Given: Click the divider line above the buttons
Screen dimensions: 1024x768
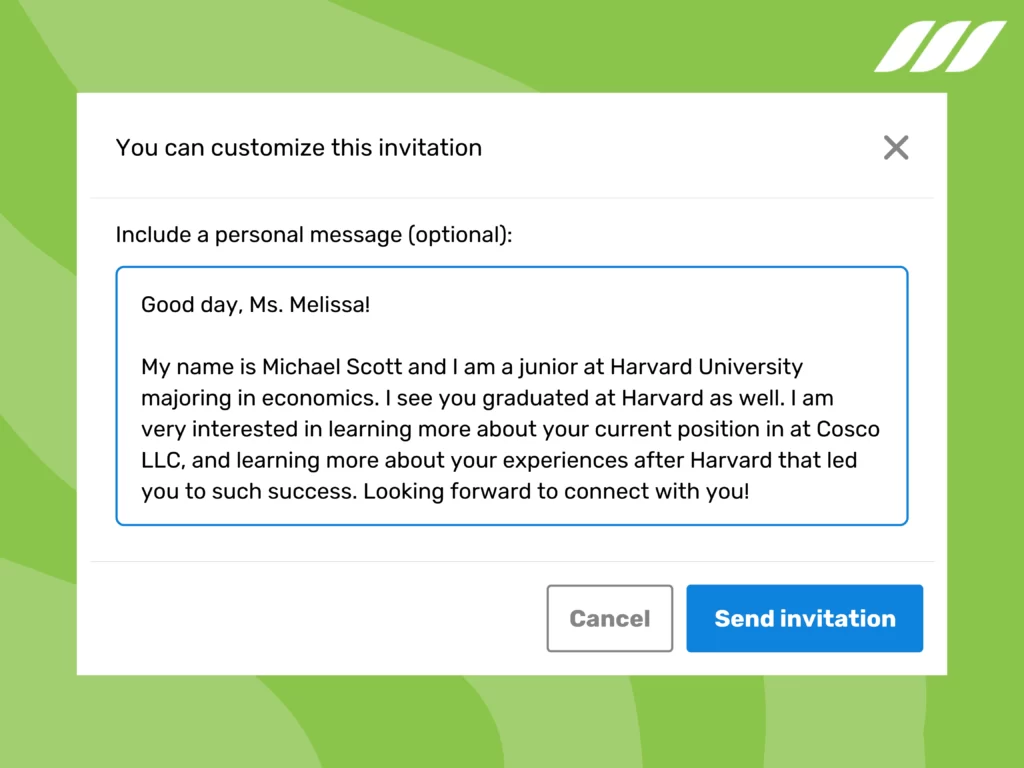Looking at the screenshot, I should tap(512, 561).
